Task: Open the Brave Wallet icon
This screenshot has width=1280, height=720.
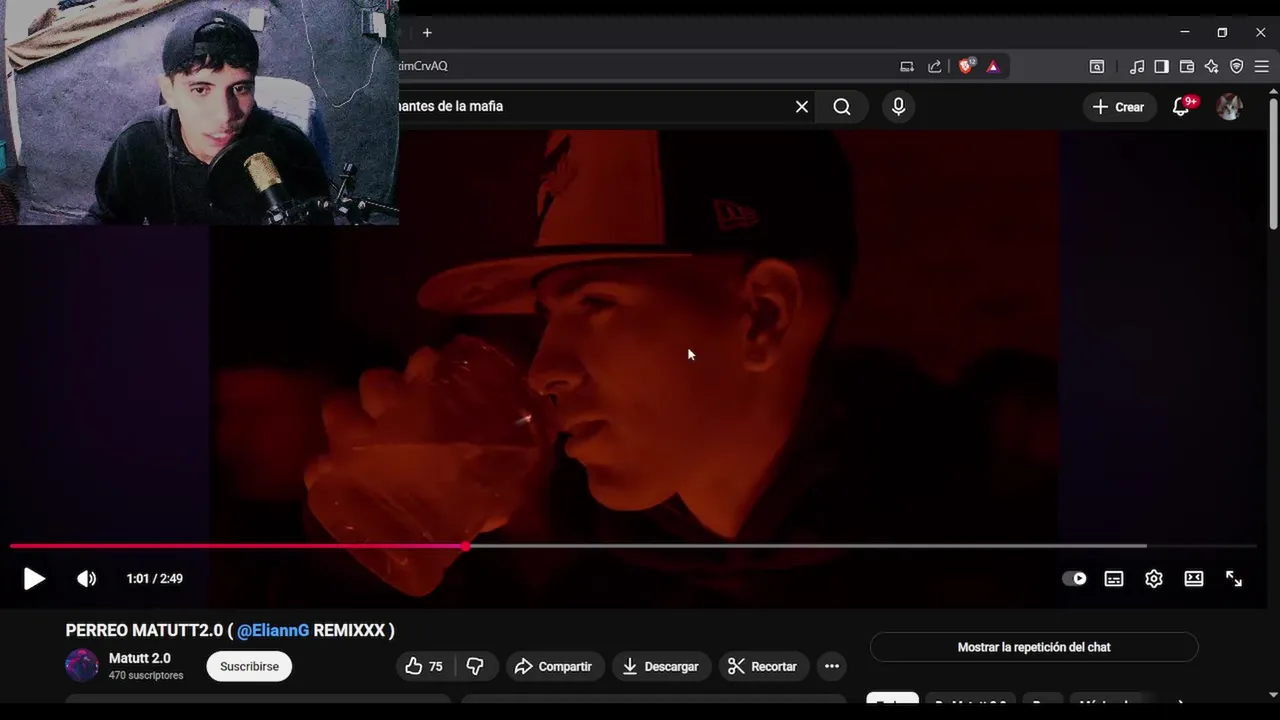Action: [x=1187, y=67]
